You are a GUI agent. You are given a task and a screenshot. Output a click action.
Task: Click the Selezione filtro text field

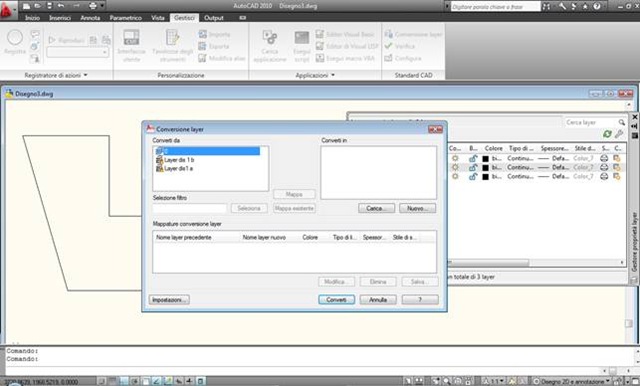(189, 208)
